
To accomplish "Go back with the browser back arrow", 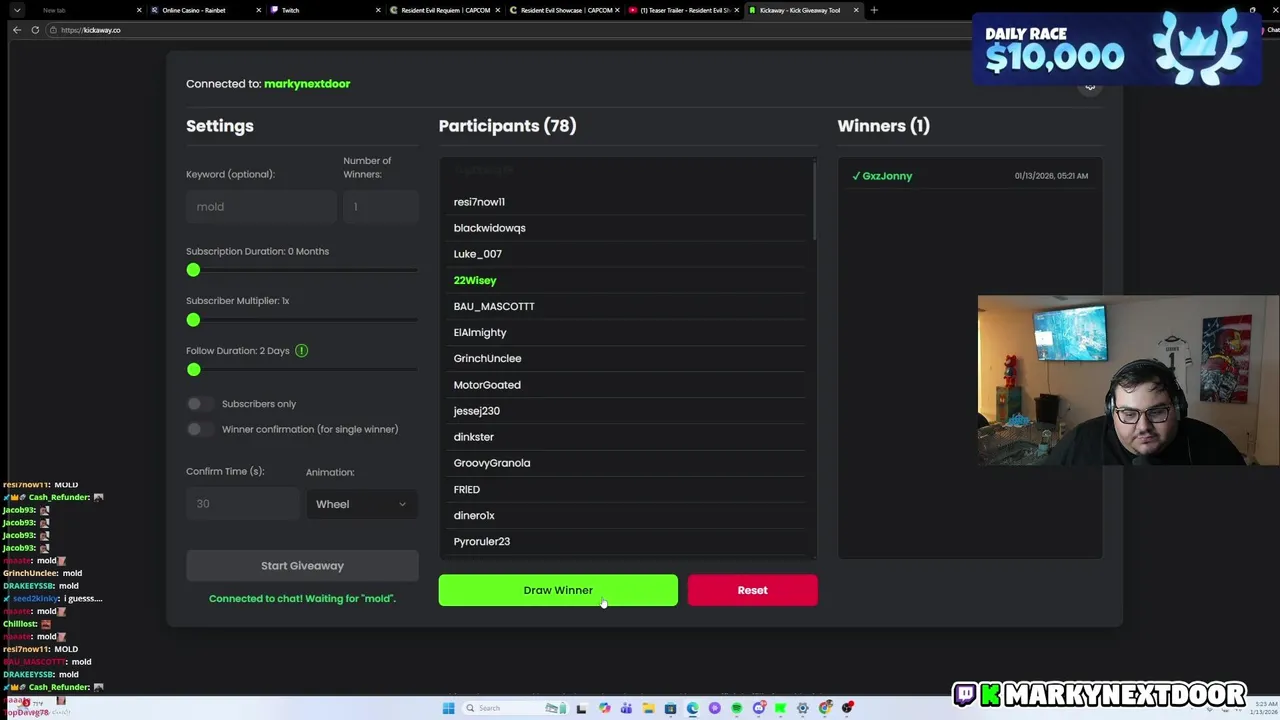I will (x=17, y=30).
